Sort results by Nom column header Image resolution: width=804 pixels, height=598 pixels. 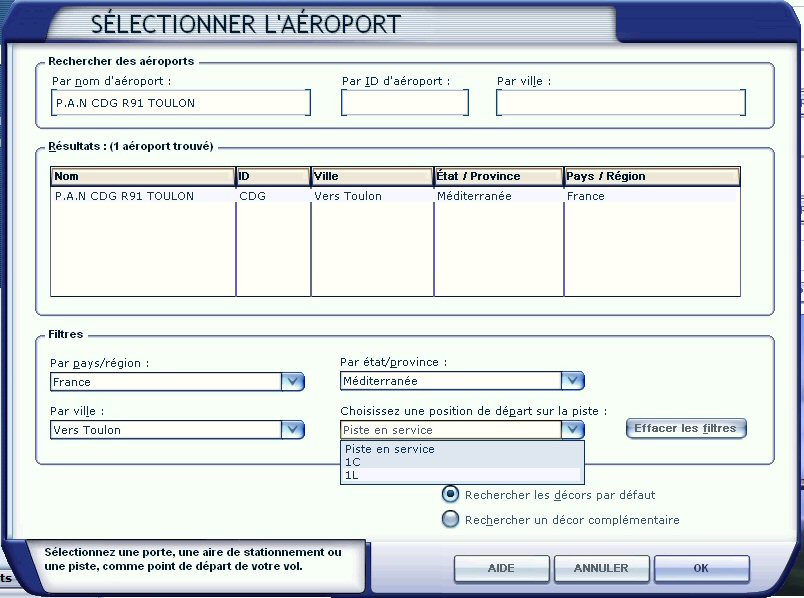[x=143, y=176]
